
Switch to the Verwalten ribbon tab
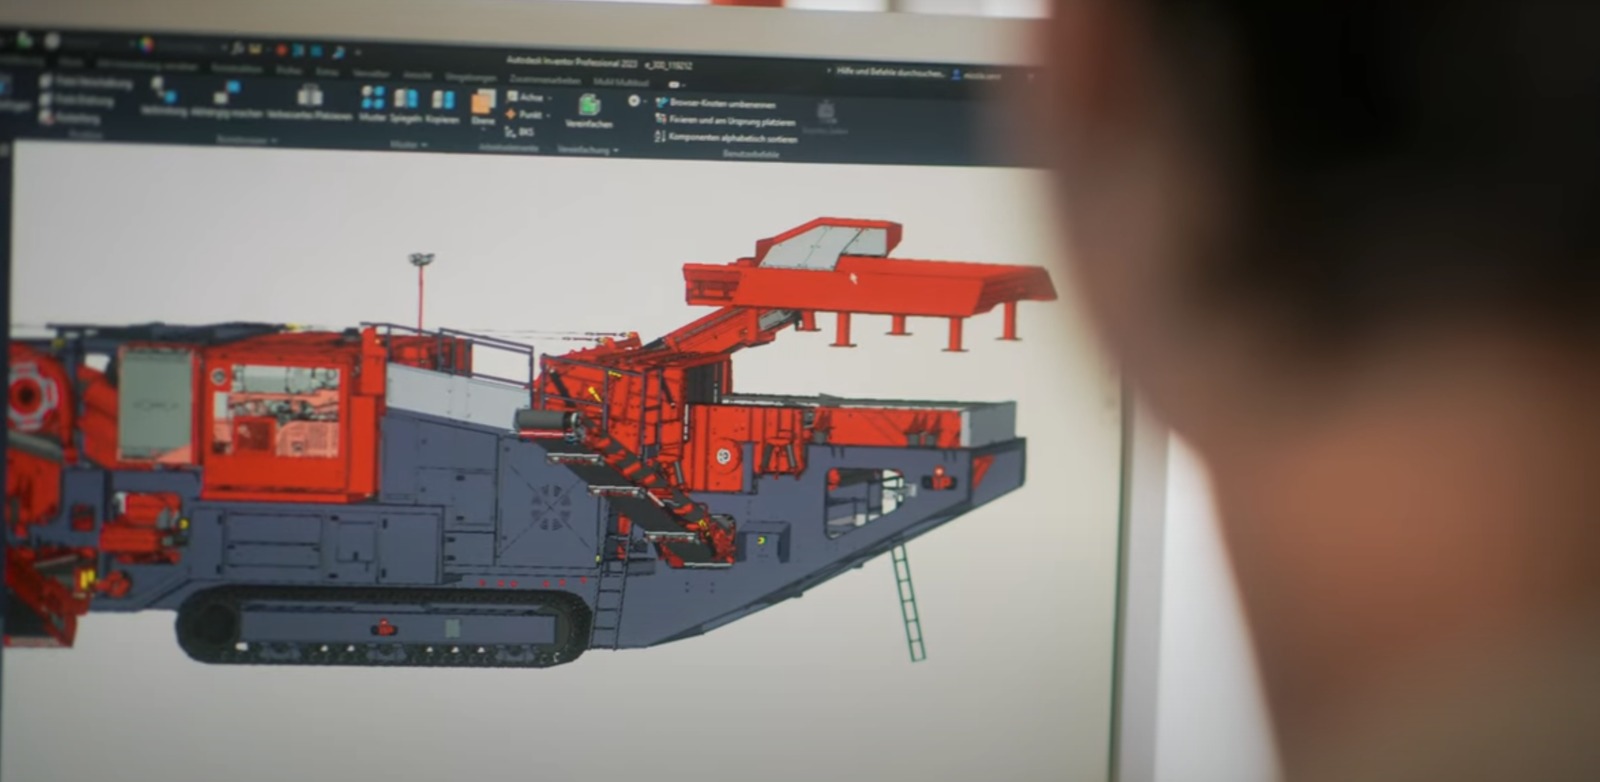pos(371,73)
